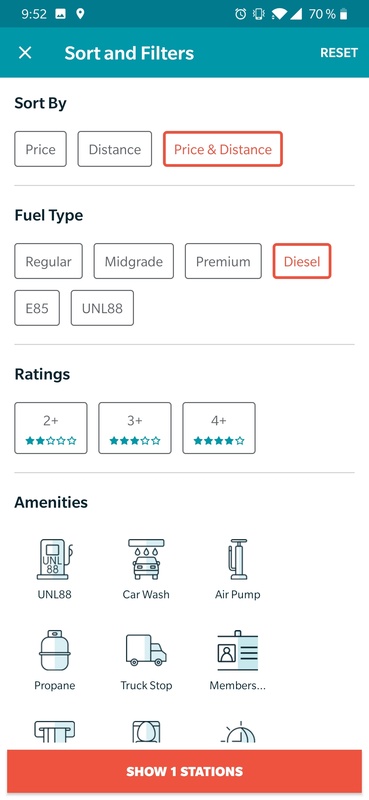
Task: Tap the RESET button
Action: 339,53
